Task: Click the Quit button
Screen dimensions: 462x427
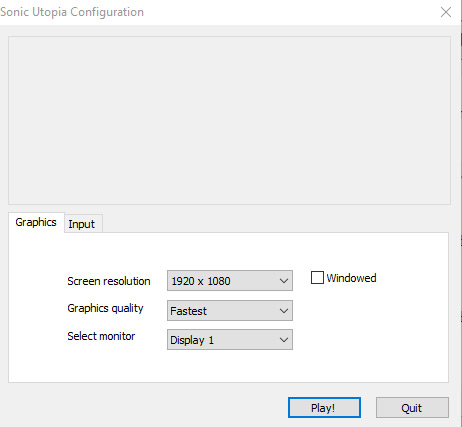Action: coord(412,407)
